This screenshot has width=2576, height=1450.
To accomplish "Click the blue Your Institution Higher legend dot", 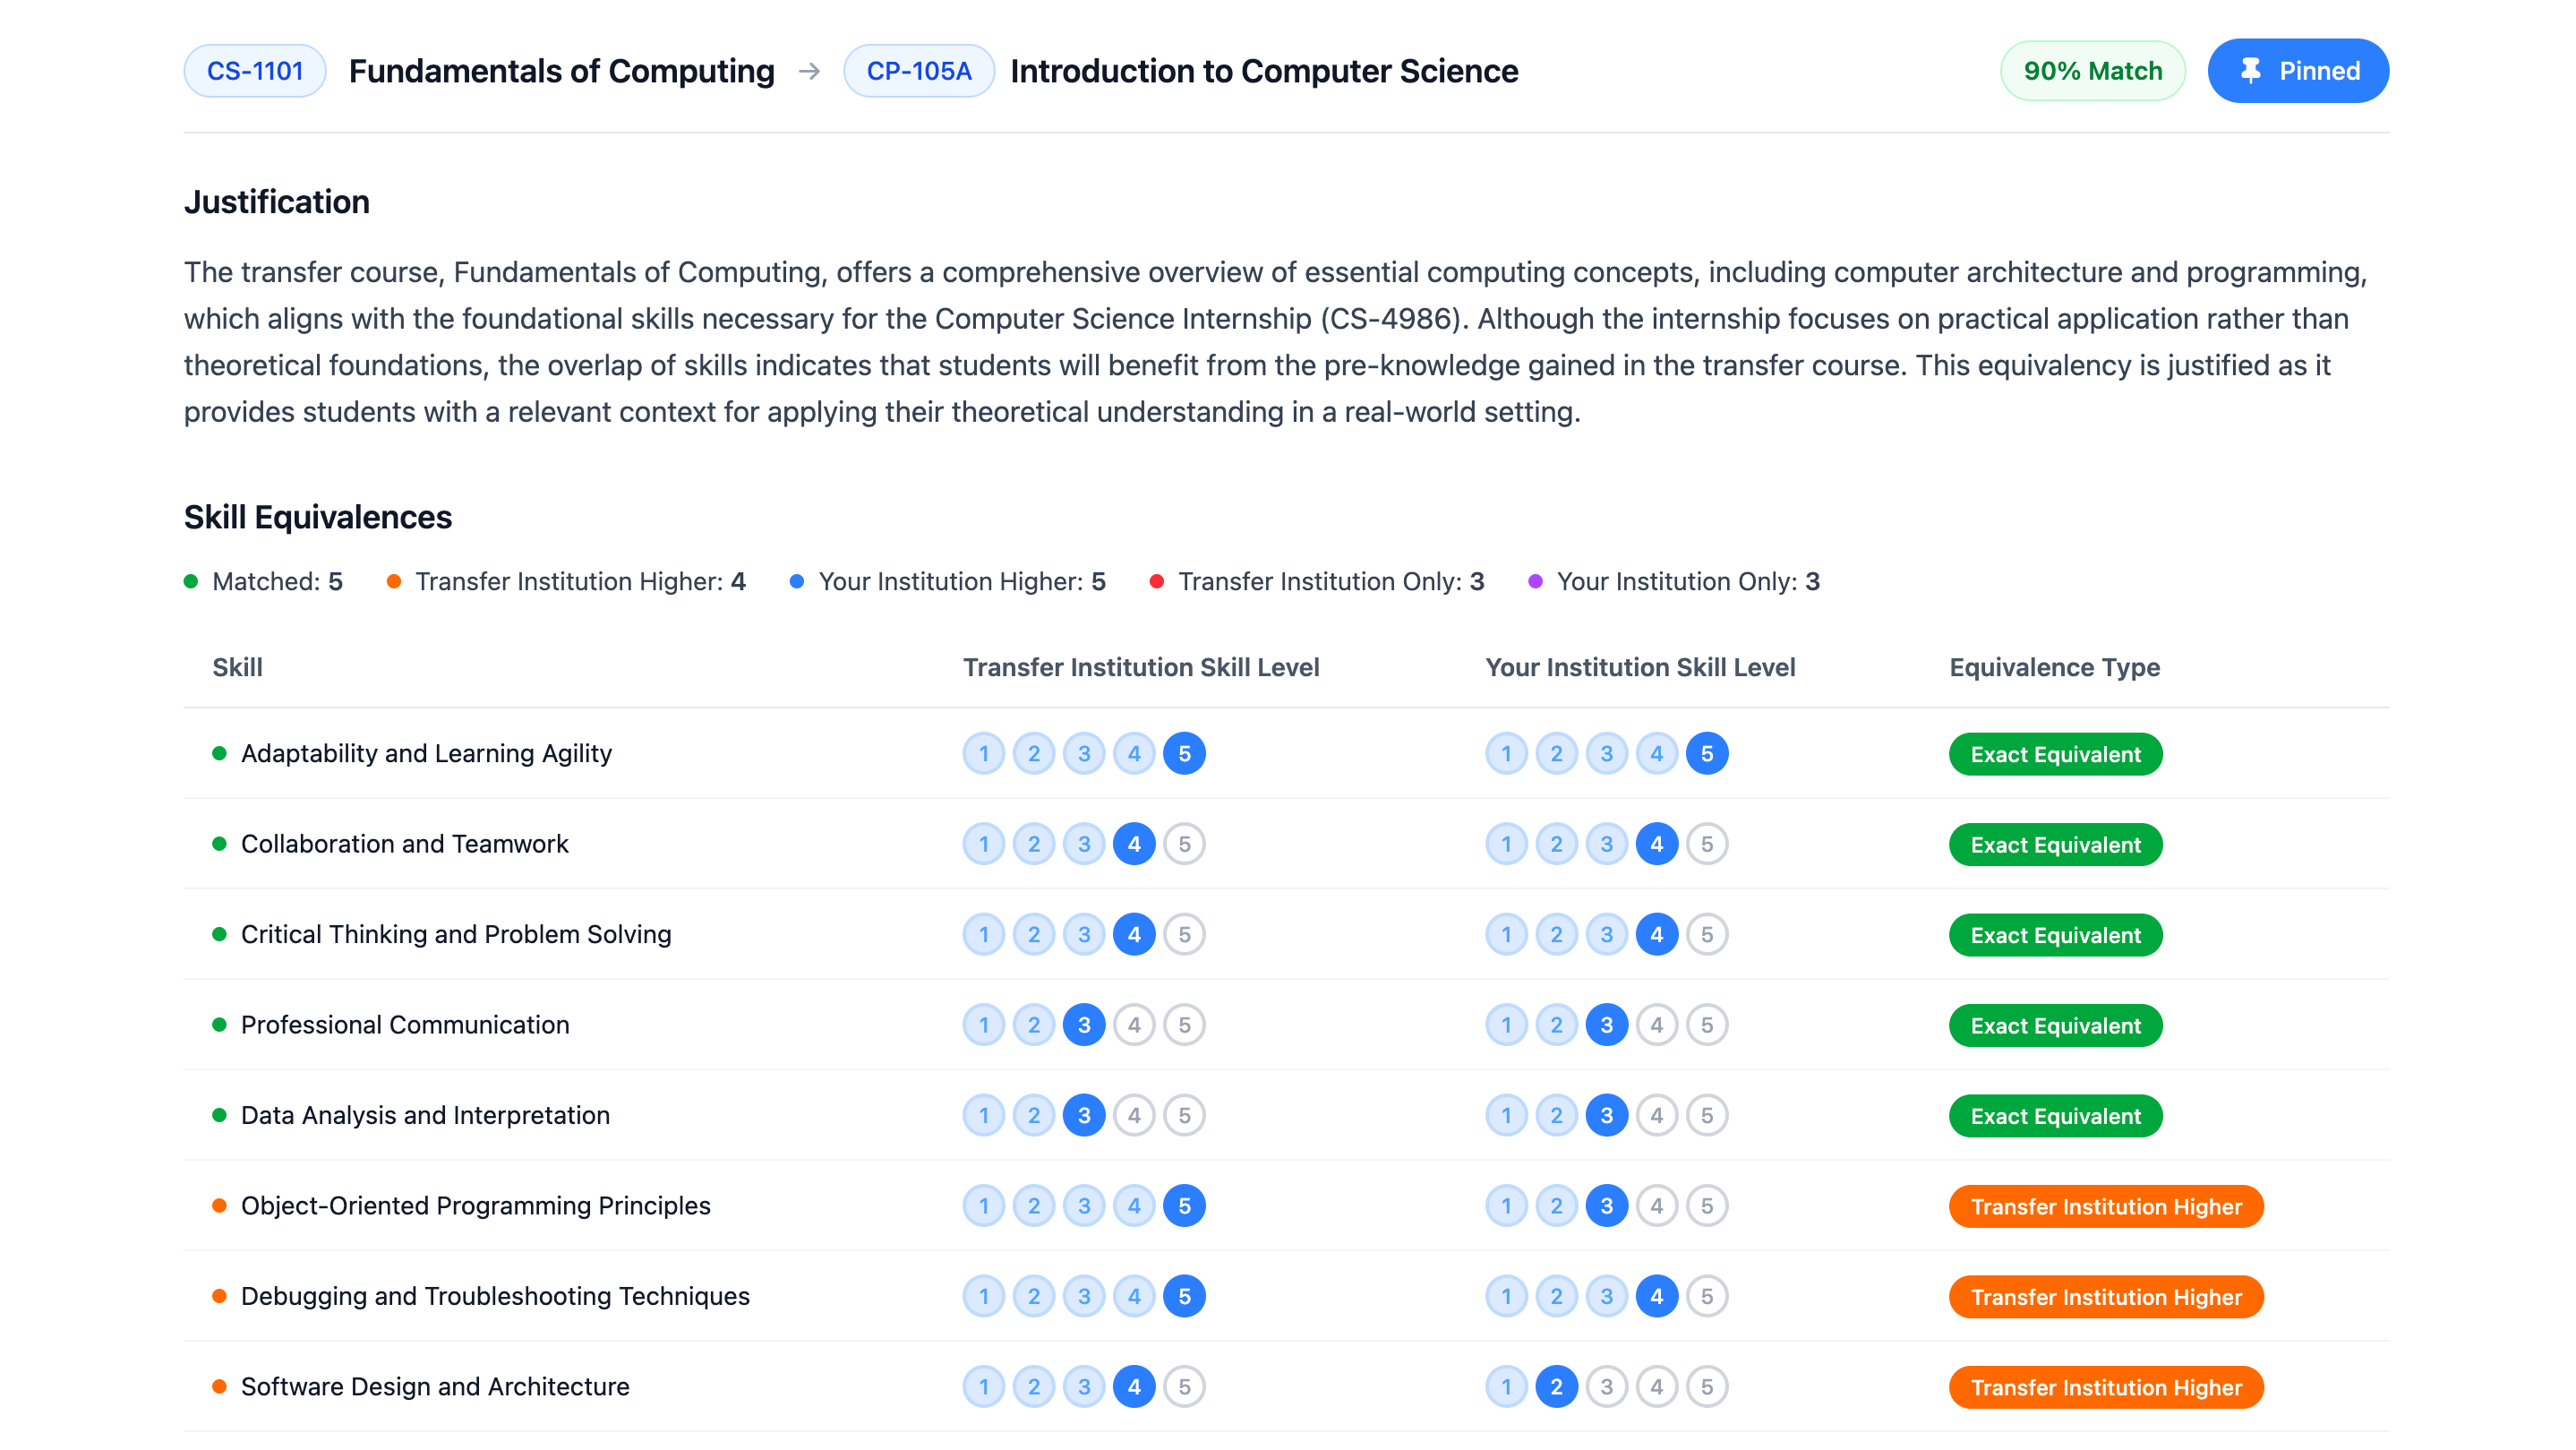I will [796, 581].
